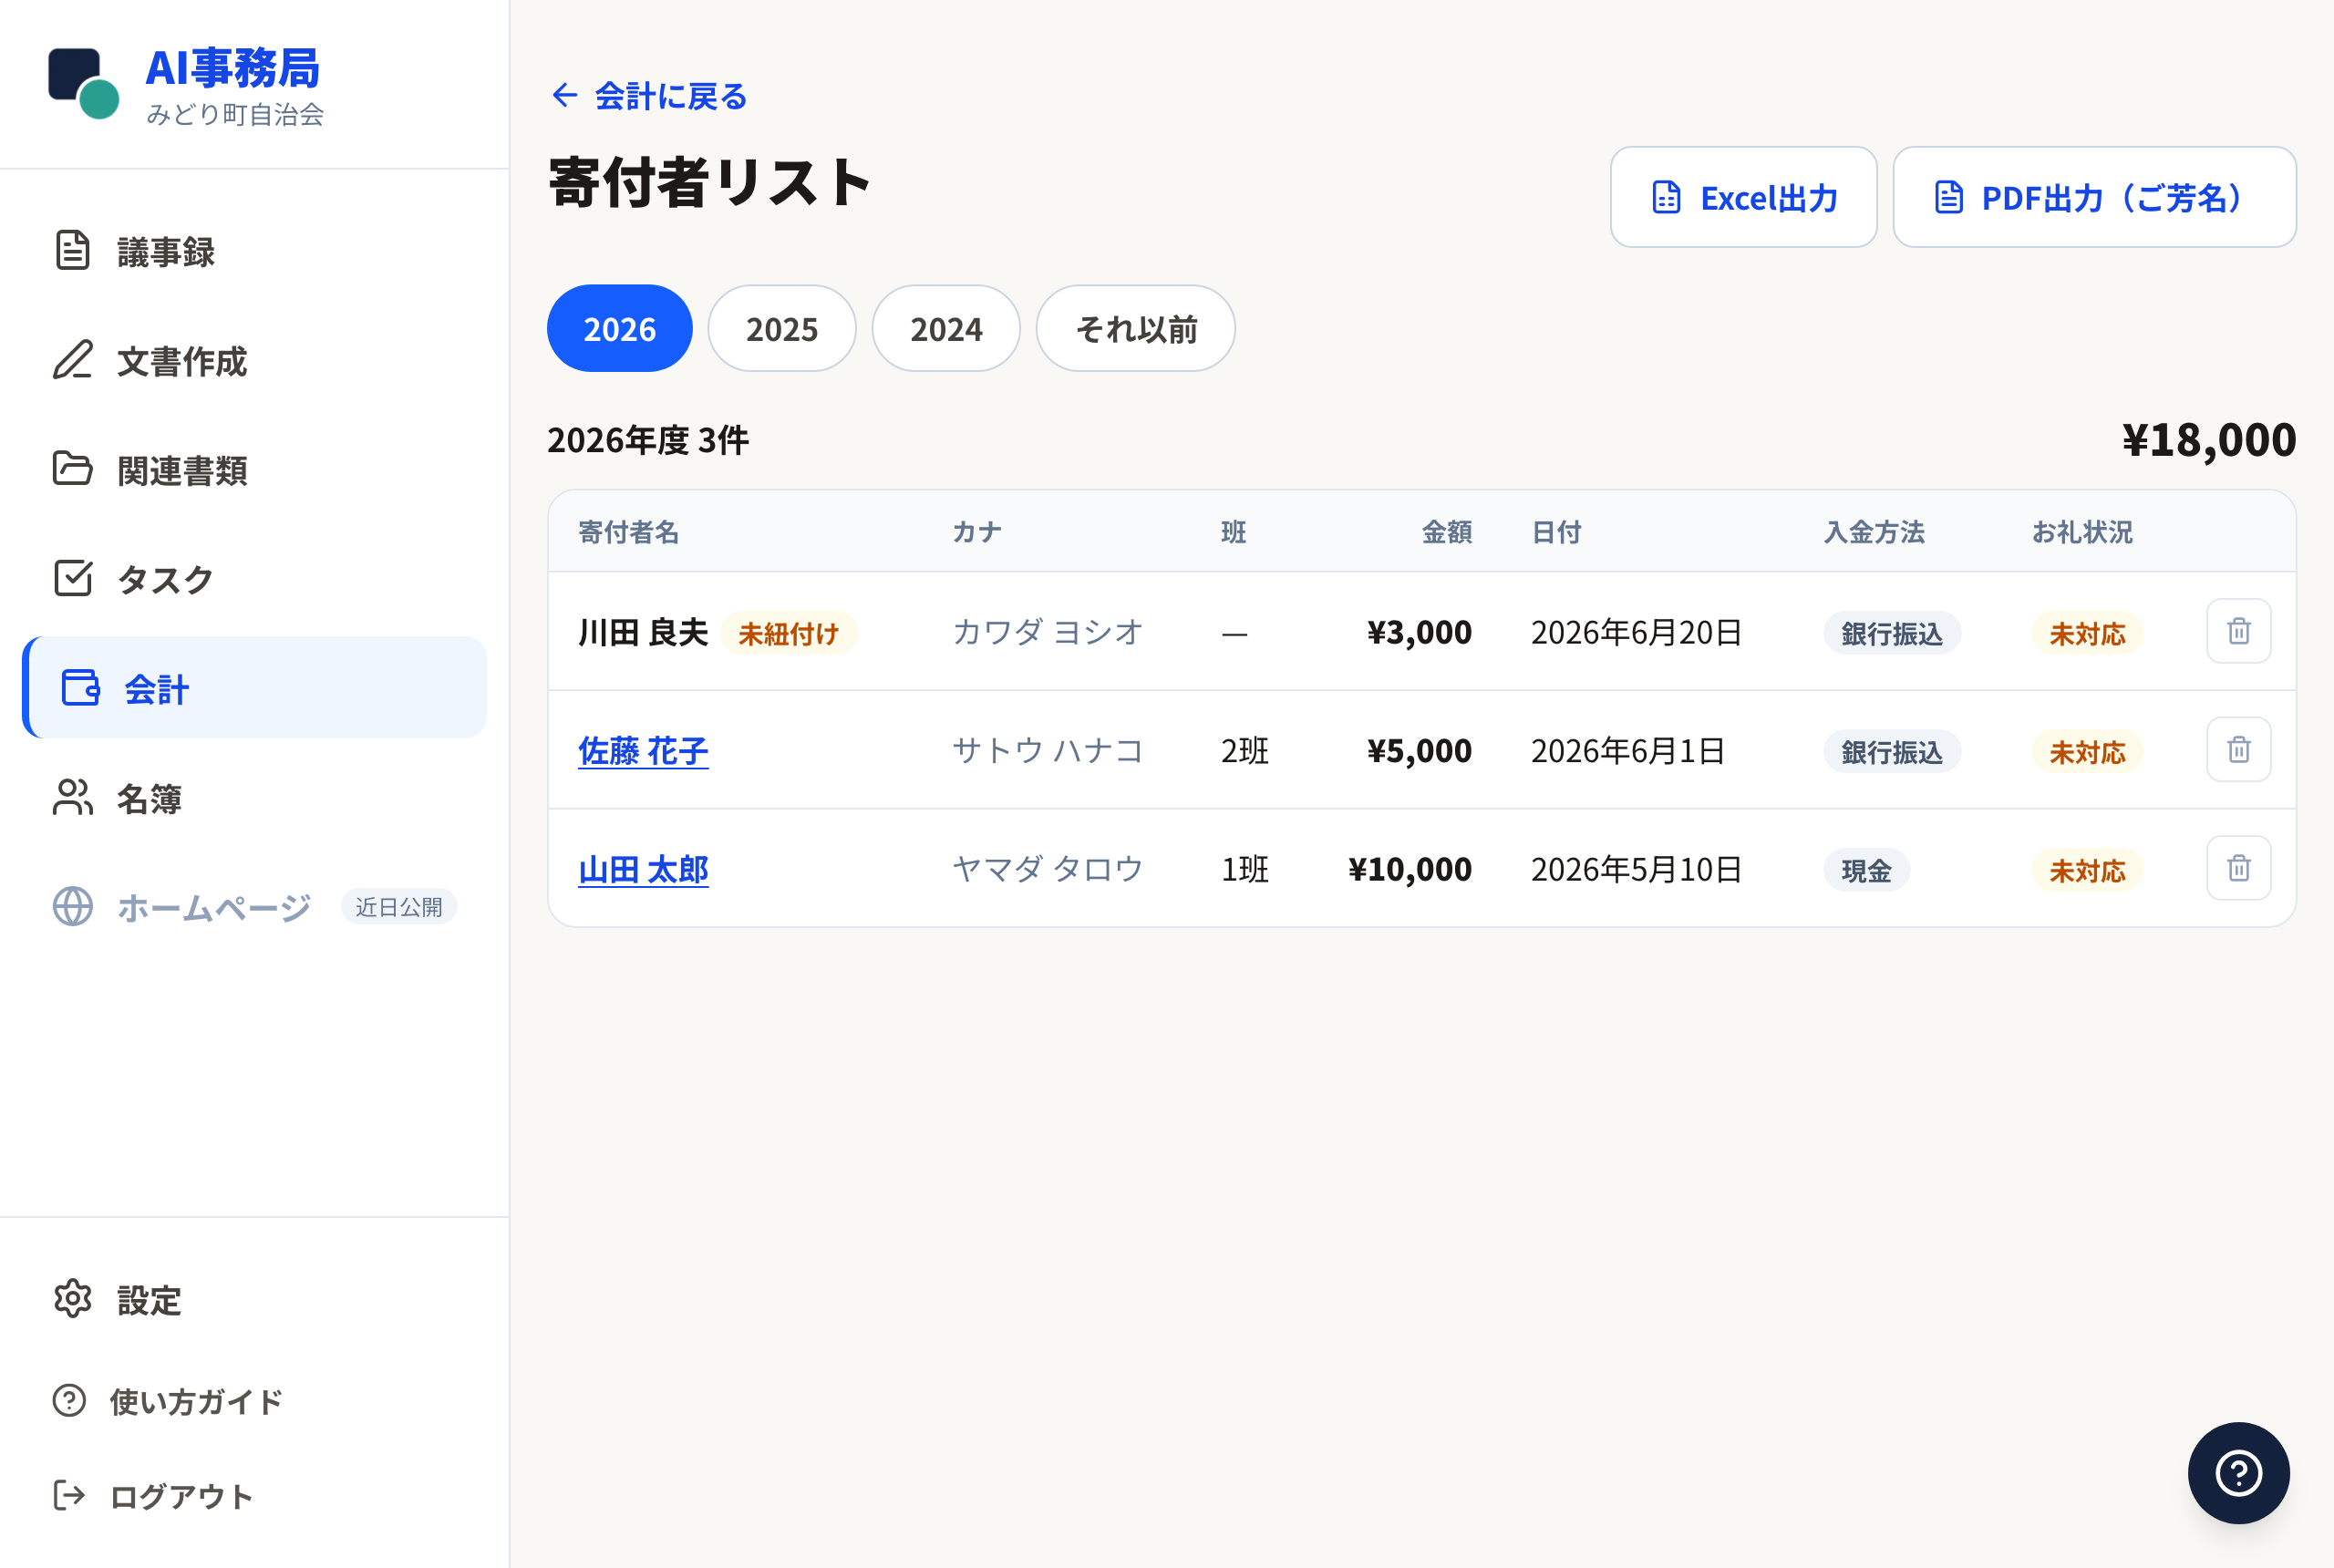
Task: Open 議事録 in the sidebar
Action: 254,251
